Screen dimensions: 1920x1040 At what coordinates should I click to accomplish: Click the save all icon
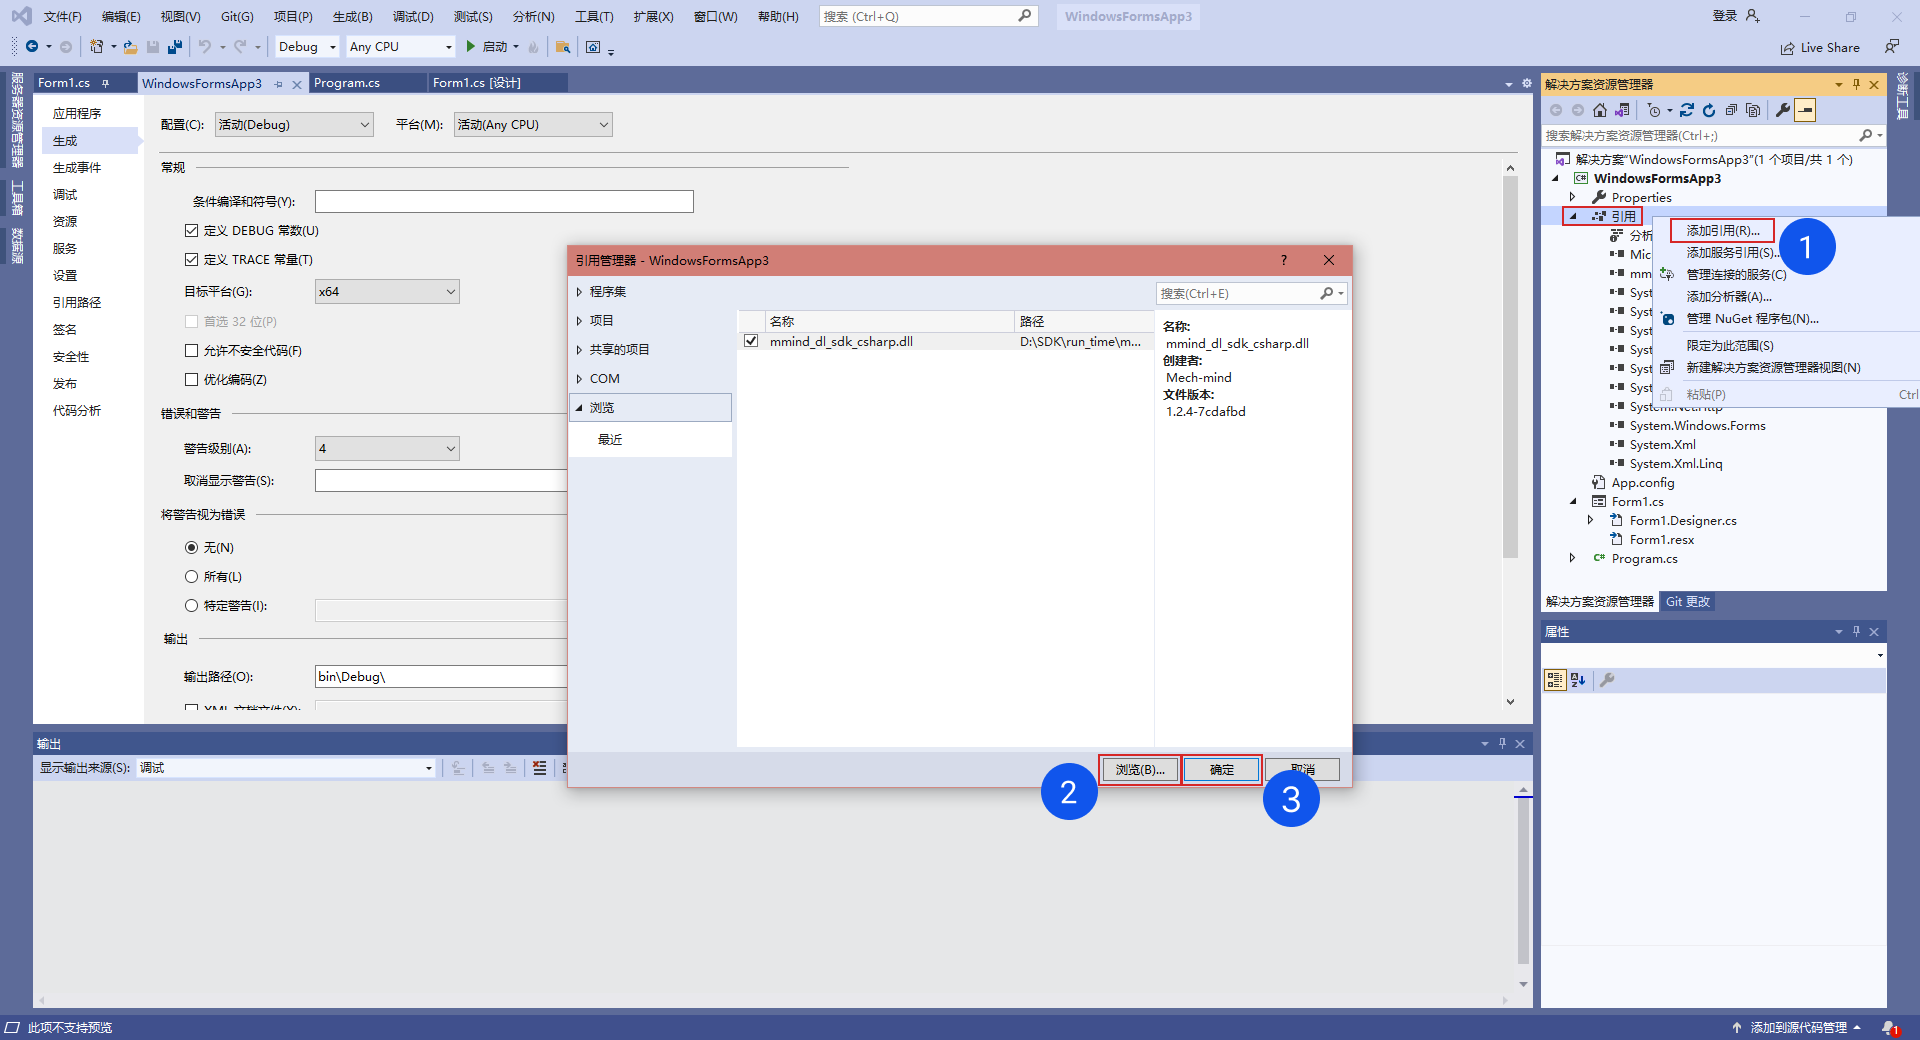click(175, 47)
